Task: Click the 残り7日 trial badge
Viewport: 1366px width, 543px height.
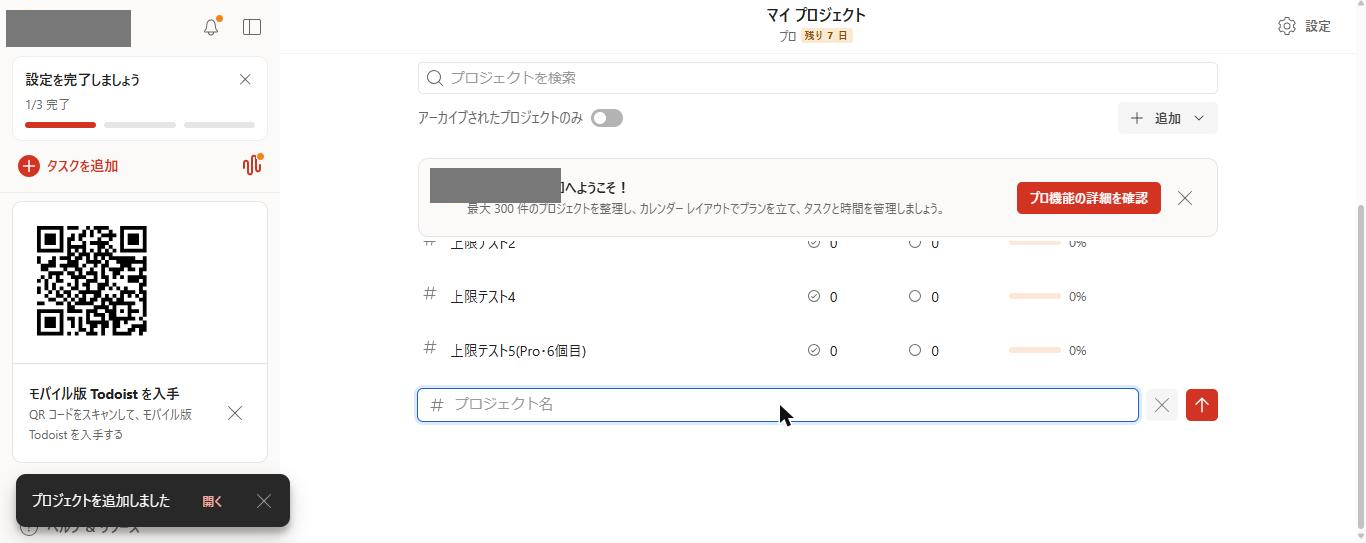Action: [x=826, y=36]
